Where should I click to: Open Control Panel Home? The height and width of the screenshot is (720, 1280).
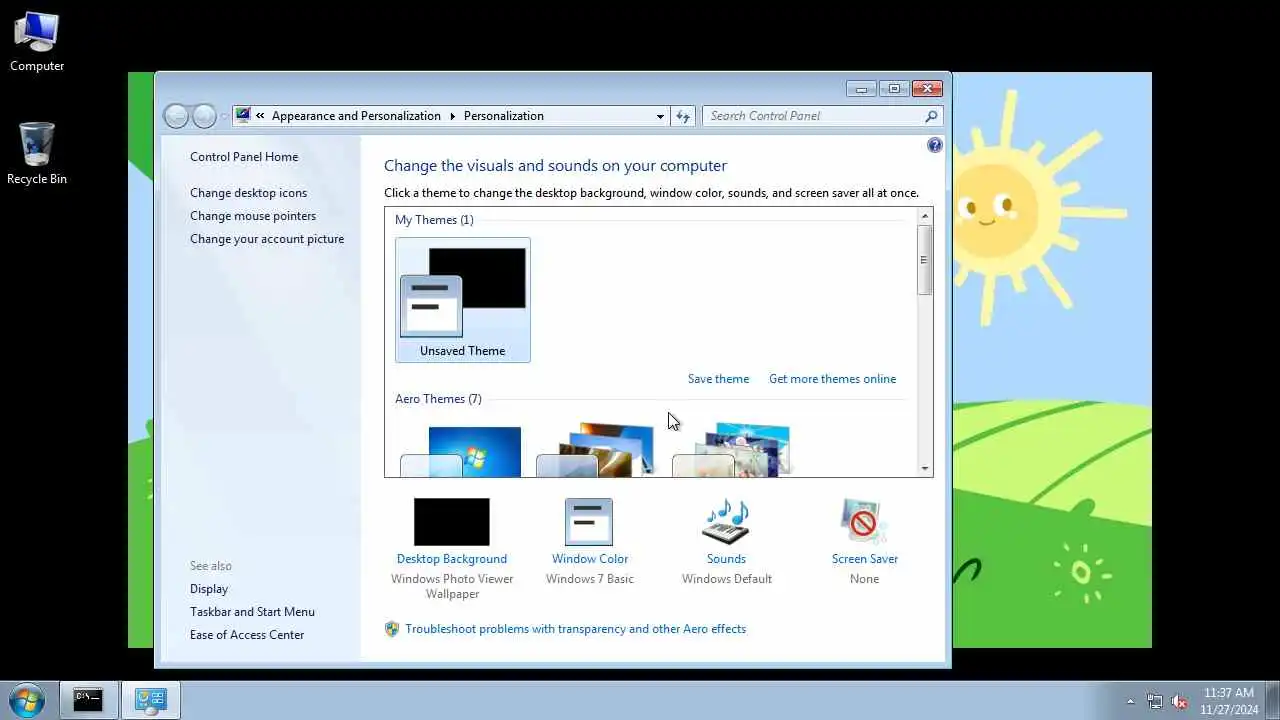[244, 157]
